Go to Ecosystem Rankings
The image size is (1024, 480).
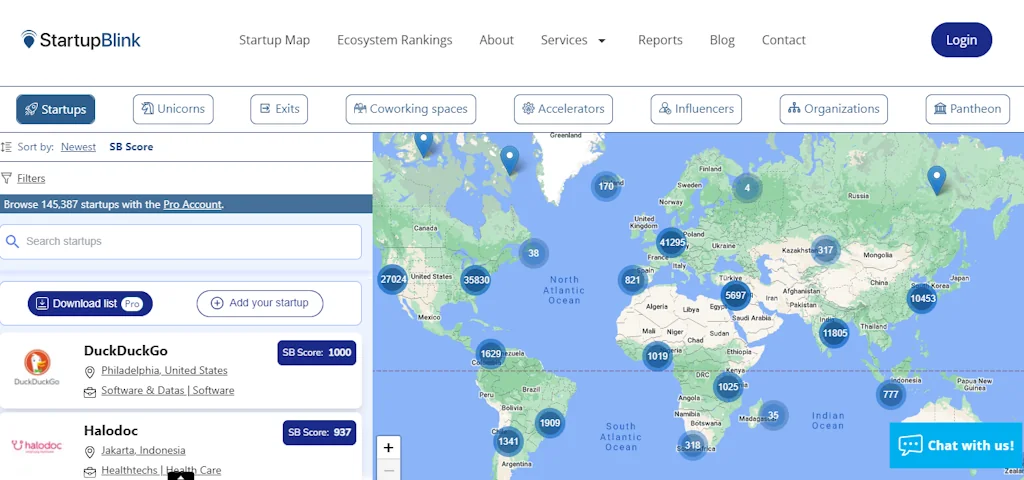pos(394,40)
